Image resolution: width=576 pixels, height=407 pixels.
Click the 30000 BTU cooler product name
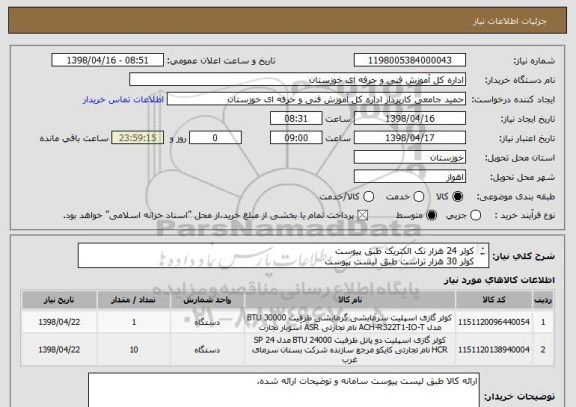[x=349, y=322]
